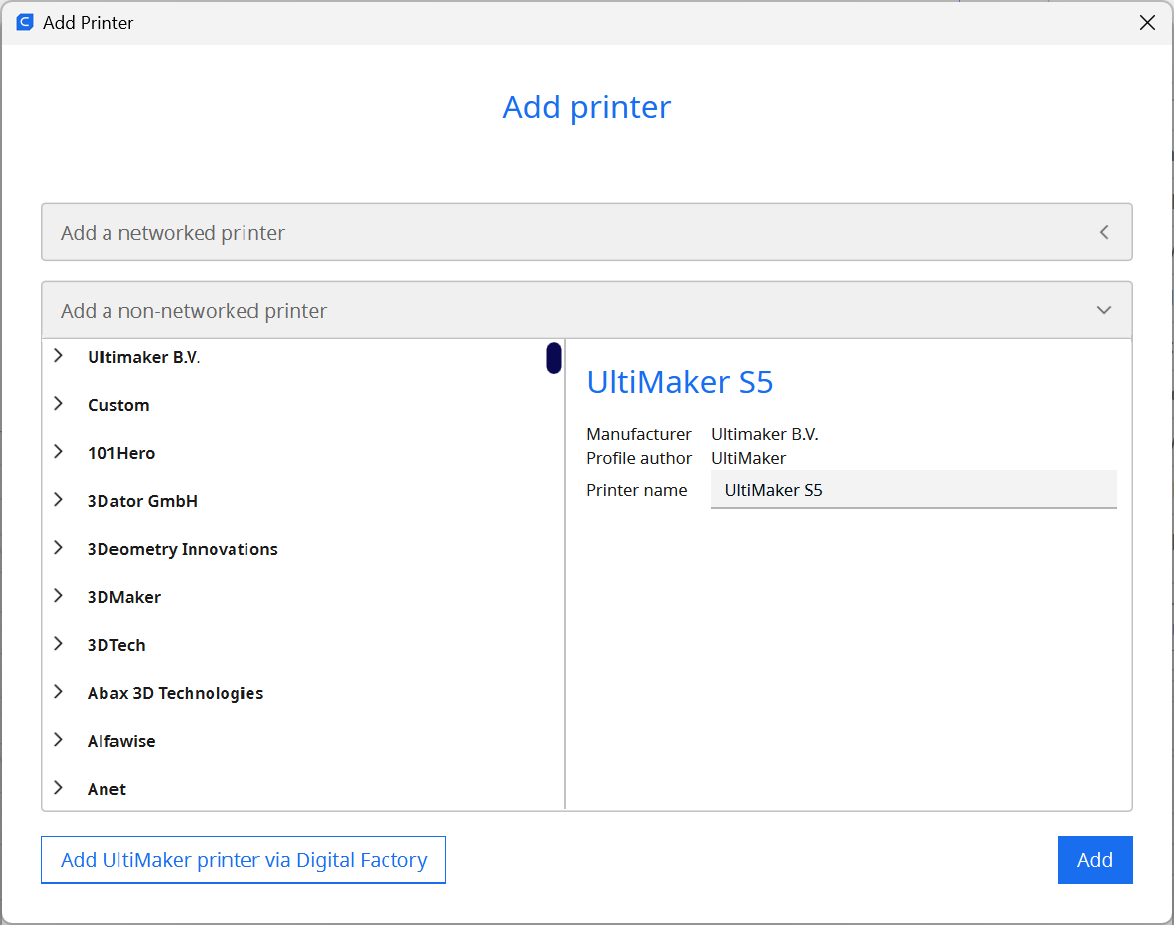Select the Ultimaker B.V. list entry

point(144,357)
